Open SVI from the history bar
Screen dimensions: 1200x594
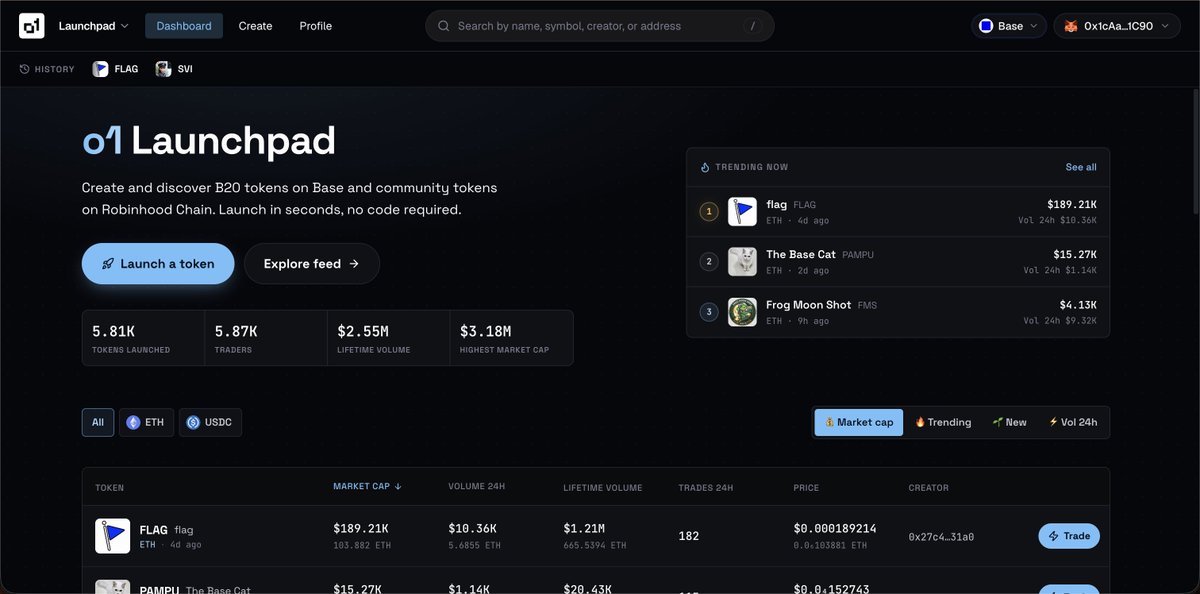pos(174,69)
